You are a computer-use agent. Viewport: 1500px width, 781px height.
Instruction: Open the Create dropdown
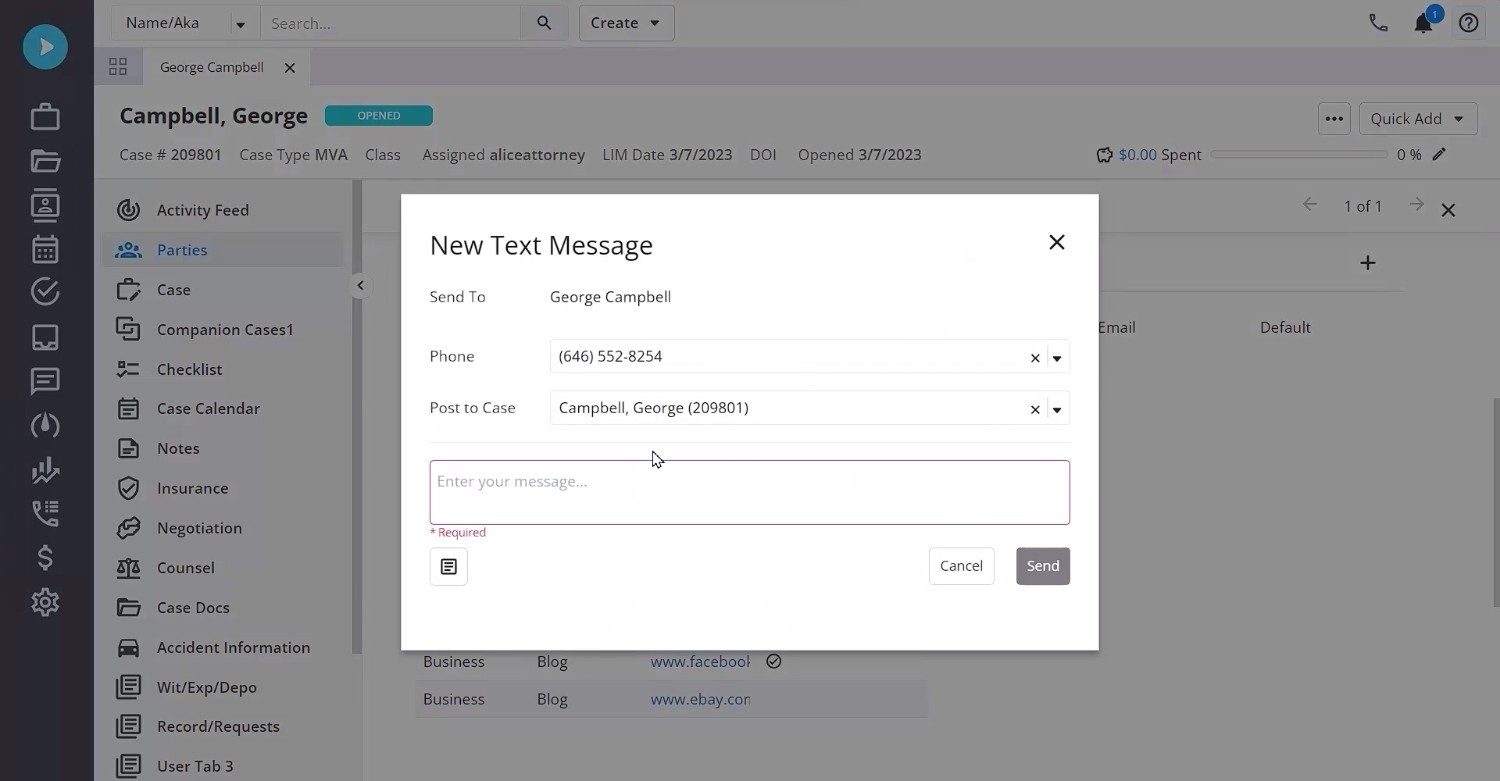click(625, 22)
